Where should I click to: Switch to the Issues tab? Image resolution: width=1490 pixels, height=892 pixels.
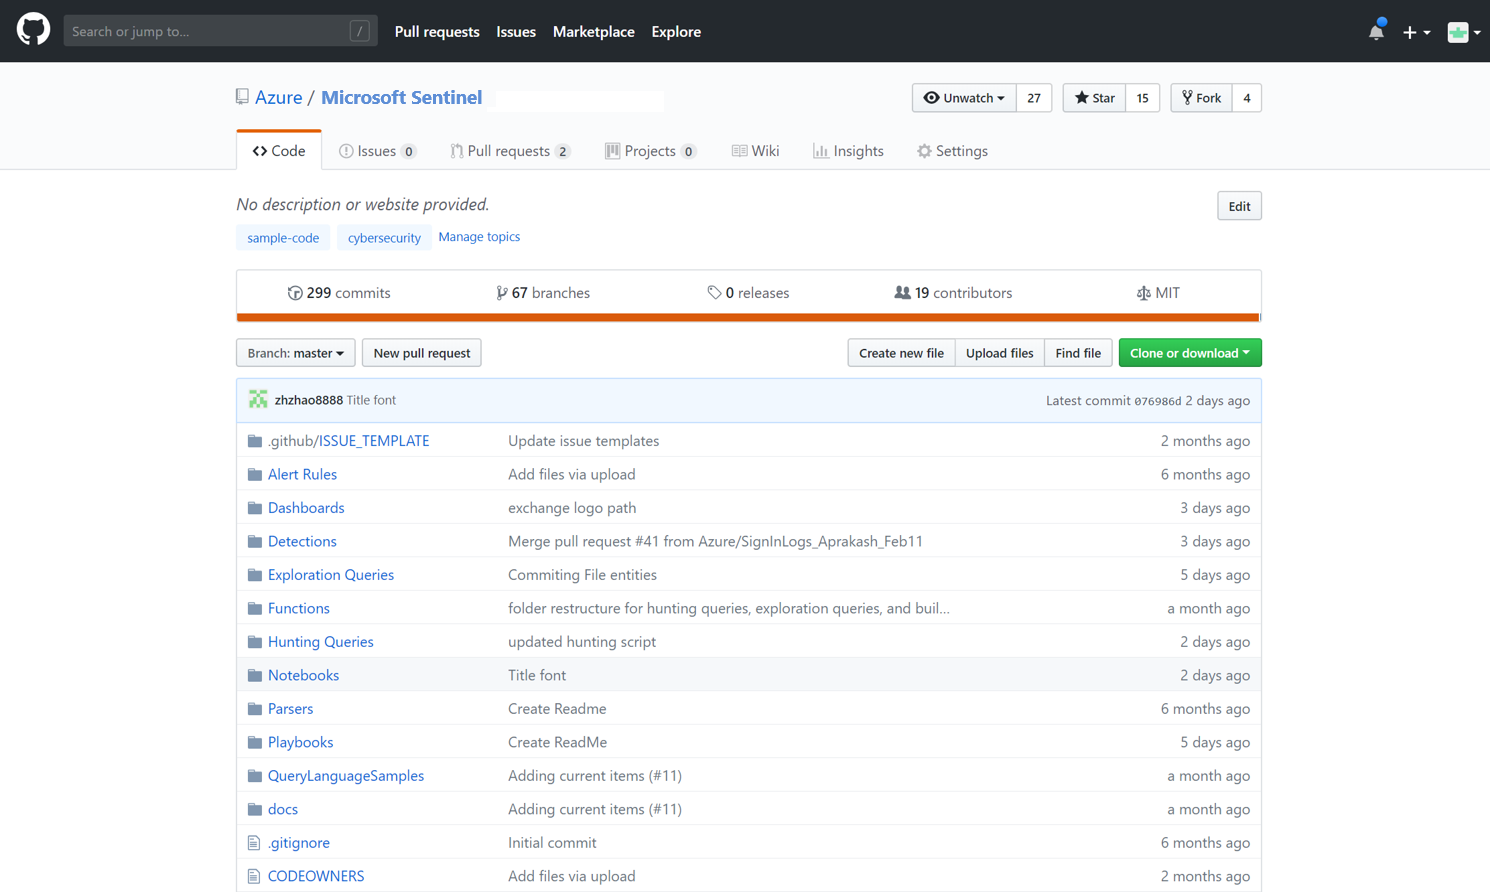(x=377, y=151)
